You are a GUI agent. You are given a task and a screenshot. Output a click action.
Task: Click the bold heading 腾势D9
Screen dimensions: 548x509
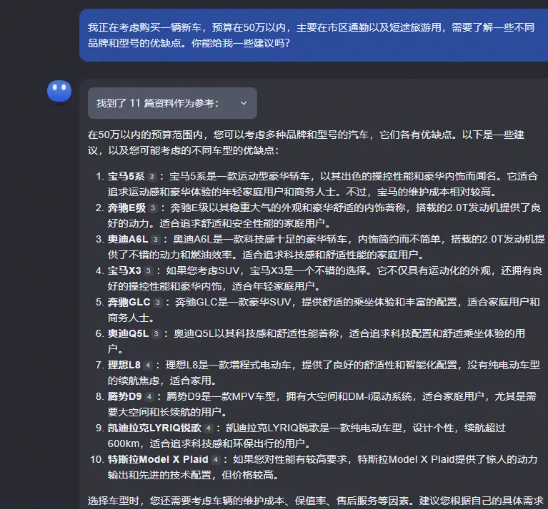125,397
